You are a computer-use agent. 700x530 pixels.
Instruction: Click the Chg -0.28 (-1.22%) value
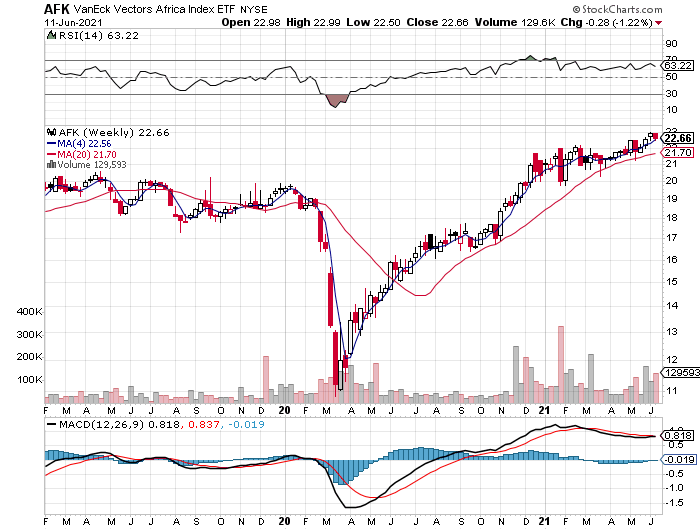pos(607,22)
